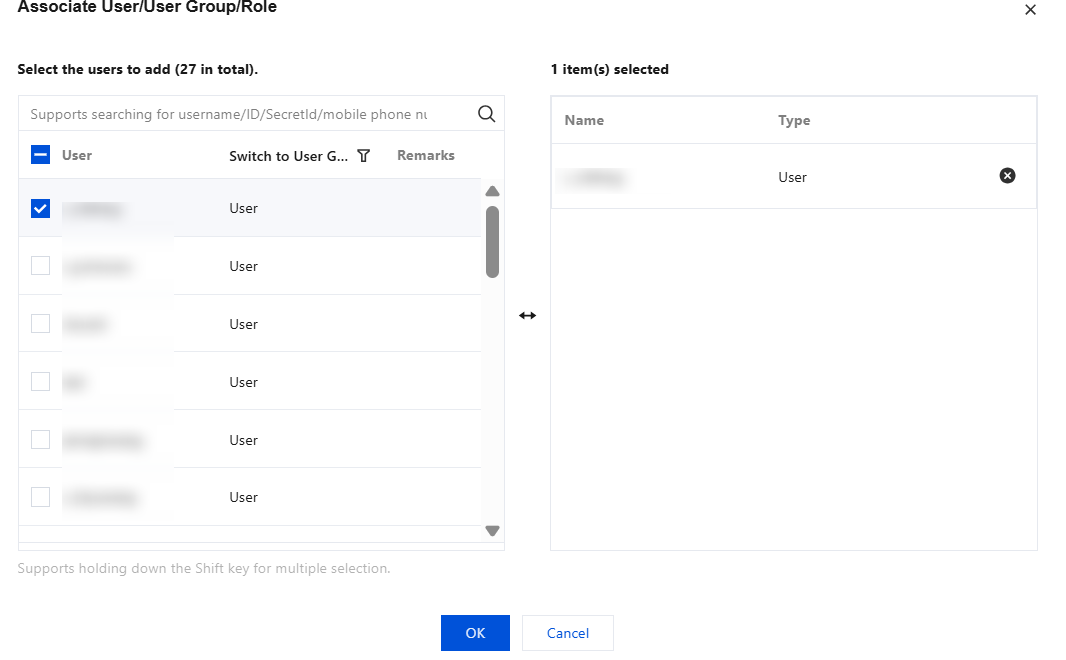
Task: Confirm with the OK button
Action: [x=475, y=633]
